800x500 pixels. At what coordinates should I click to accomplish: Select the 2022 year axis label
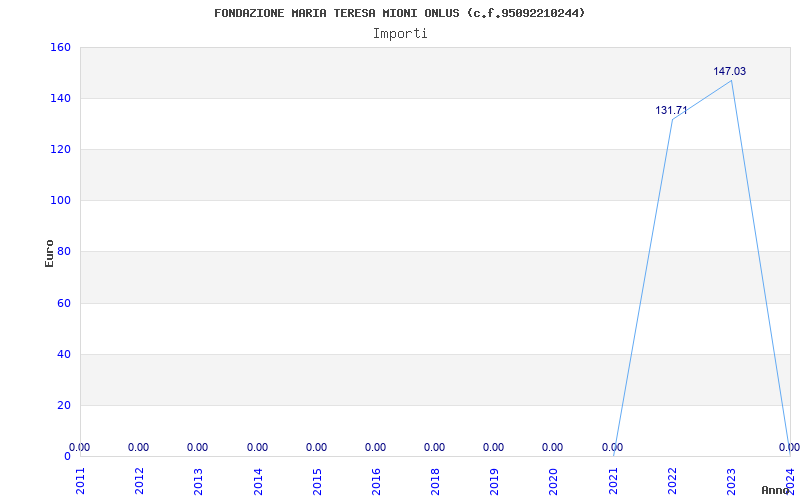672,481
